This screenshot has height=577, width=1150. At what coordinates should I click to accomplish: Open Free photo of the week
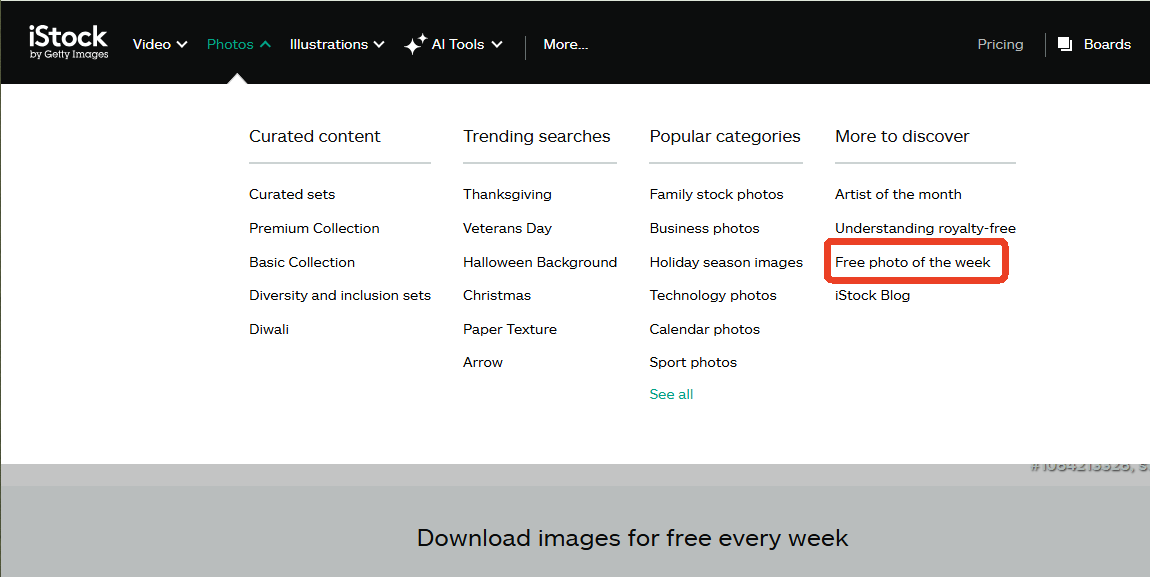pyautogui.click(x=913, y=262)
